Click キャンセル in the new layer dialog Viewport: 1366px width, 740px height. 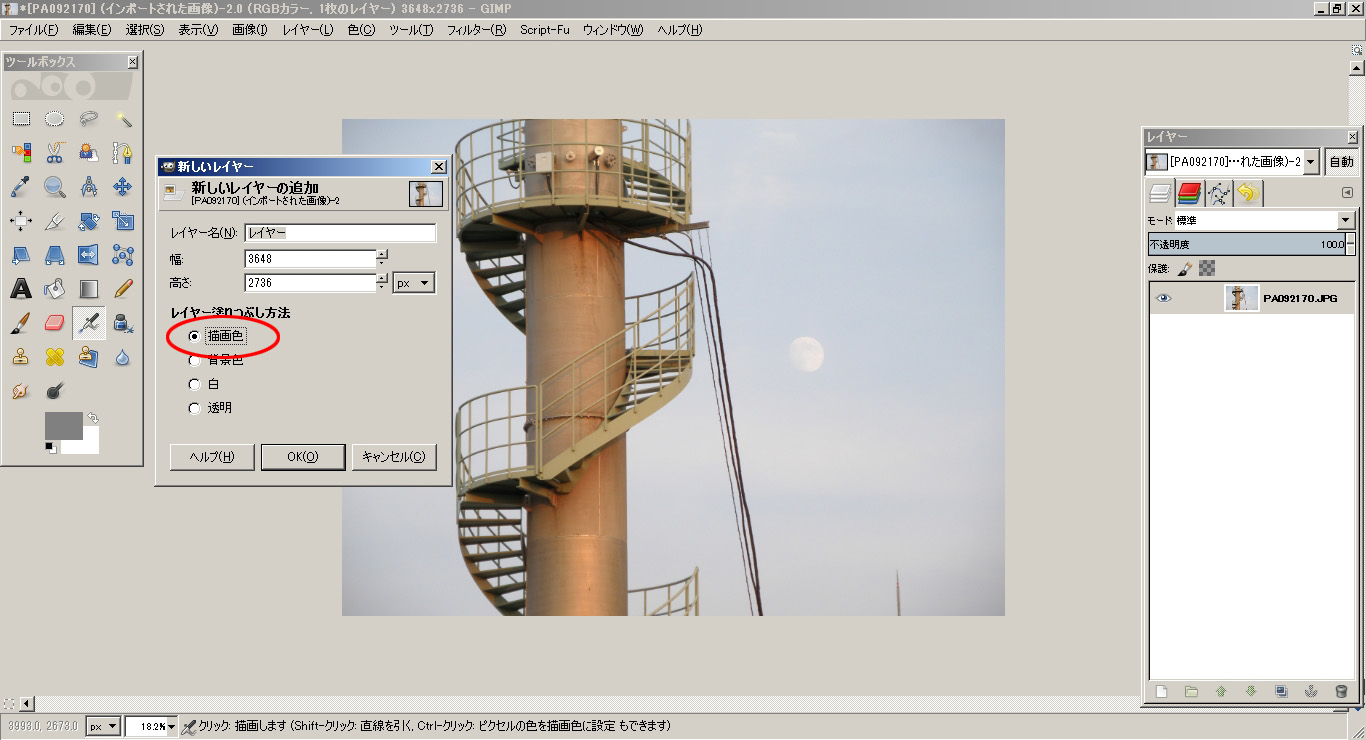394,457
